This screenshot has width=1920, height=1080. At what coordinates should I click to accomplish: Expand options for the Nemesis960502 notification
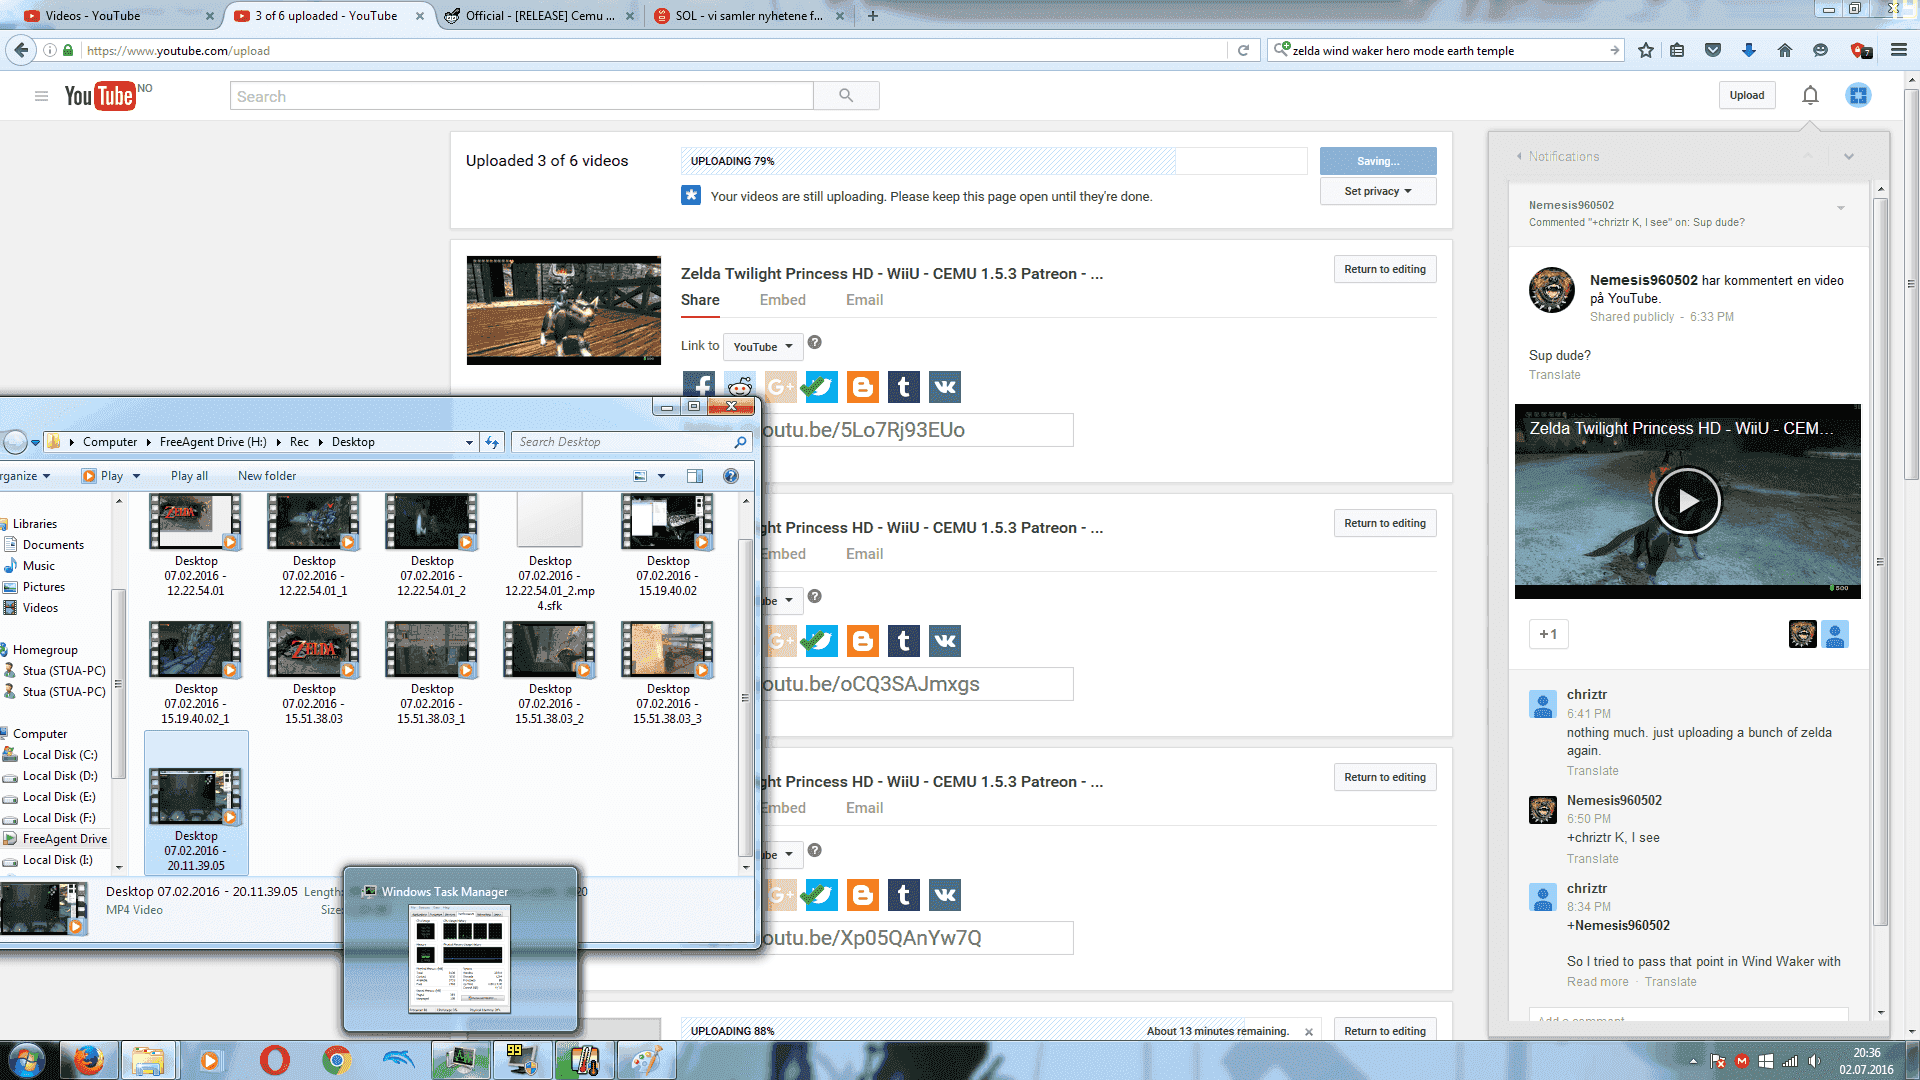tap(1841, 208)
